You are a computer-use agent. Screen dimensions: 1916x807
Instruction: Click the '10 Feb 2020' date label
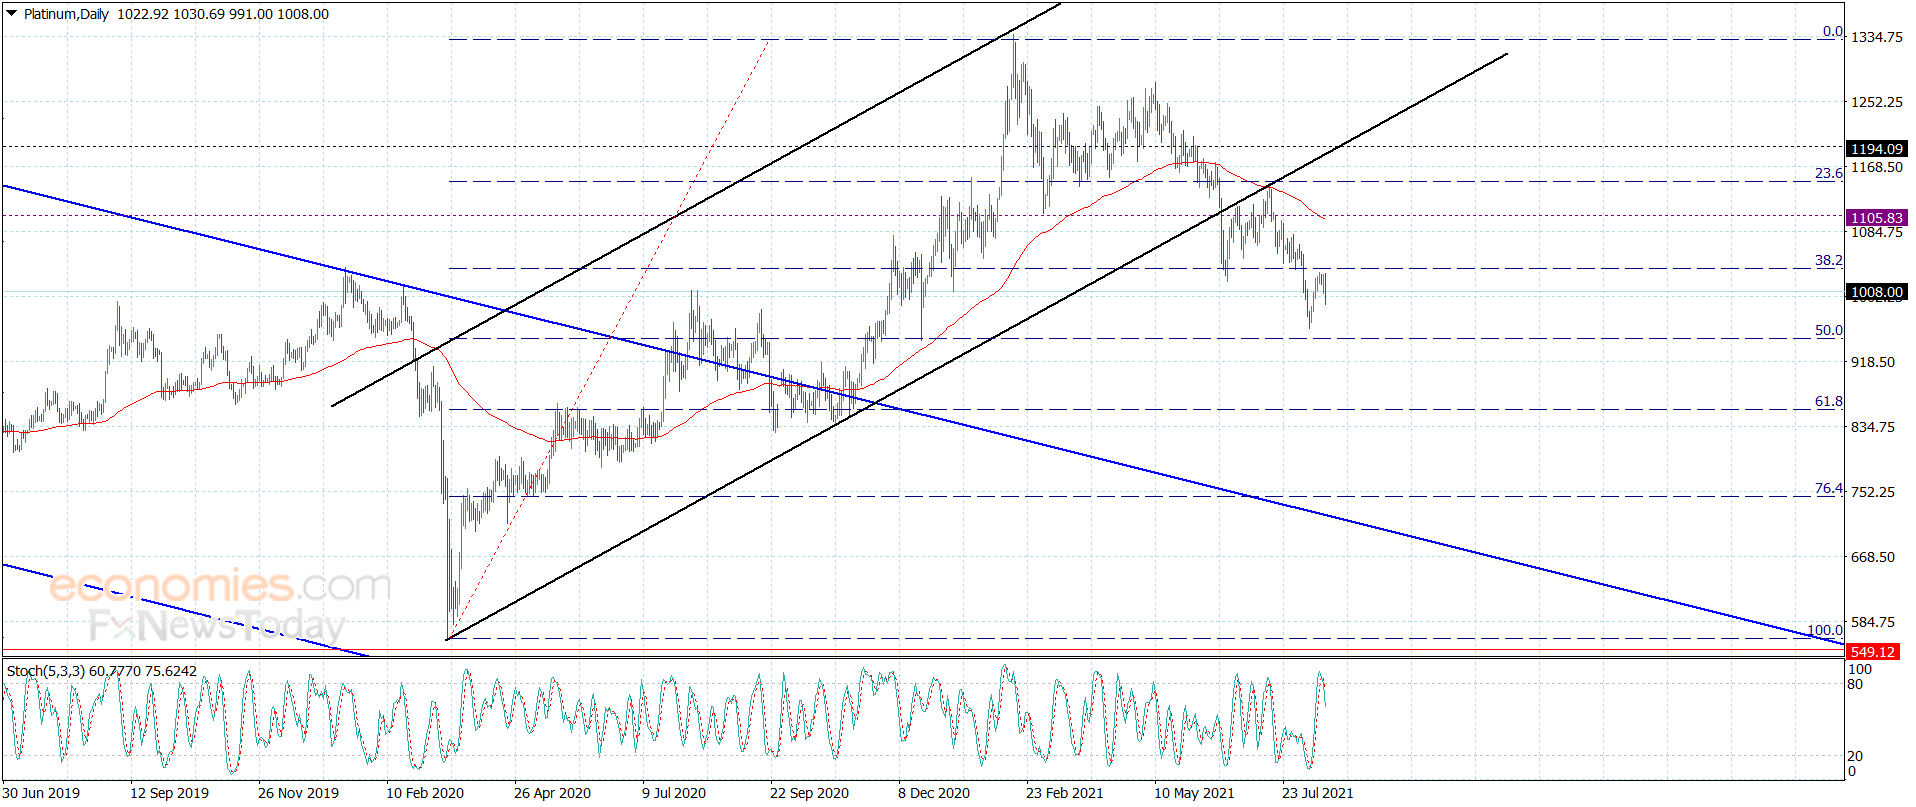425,793
